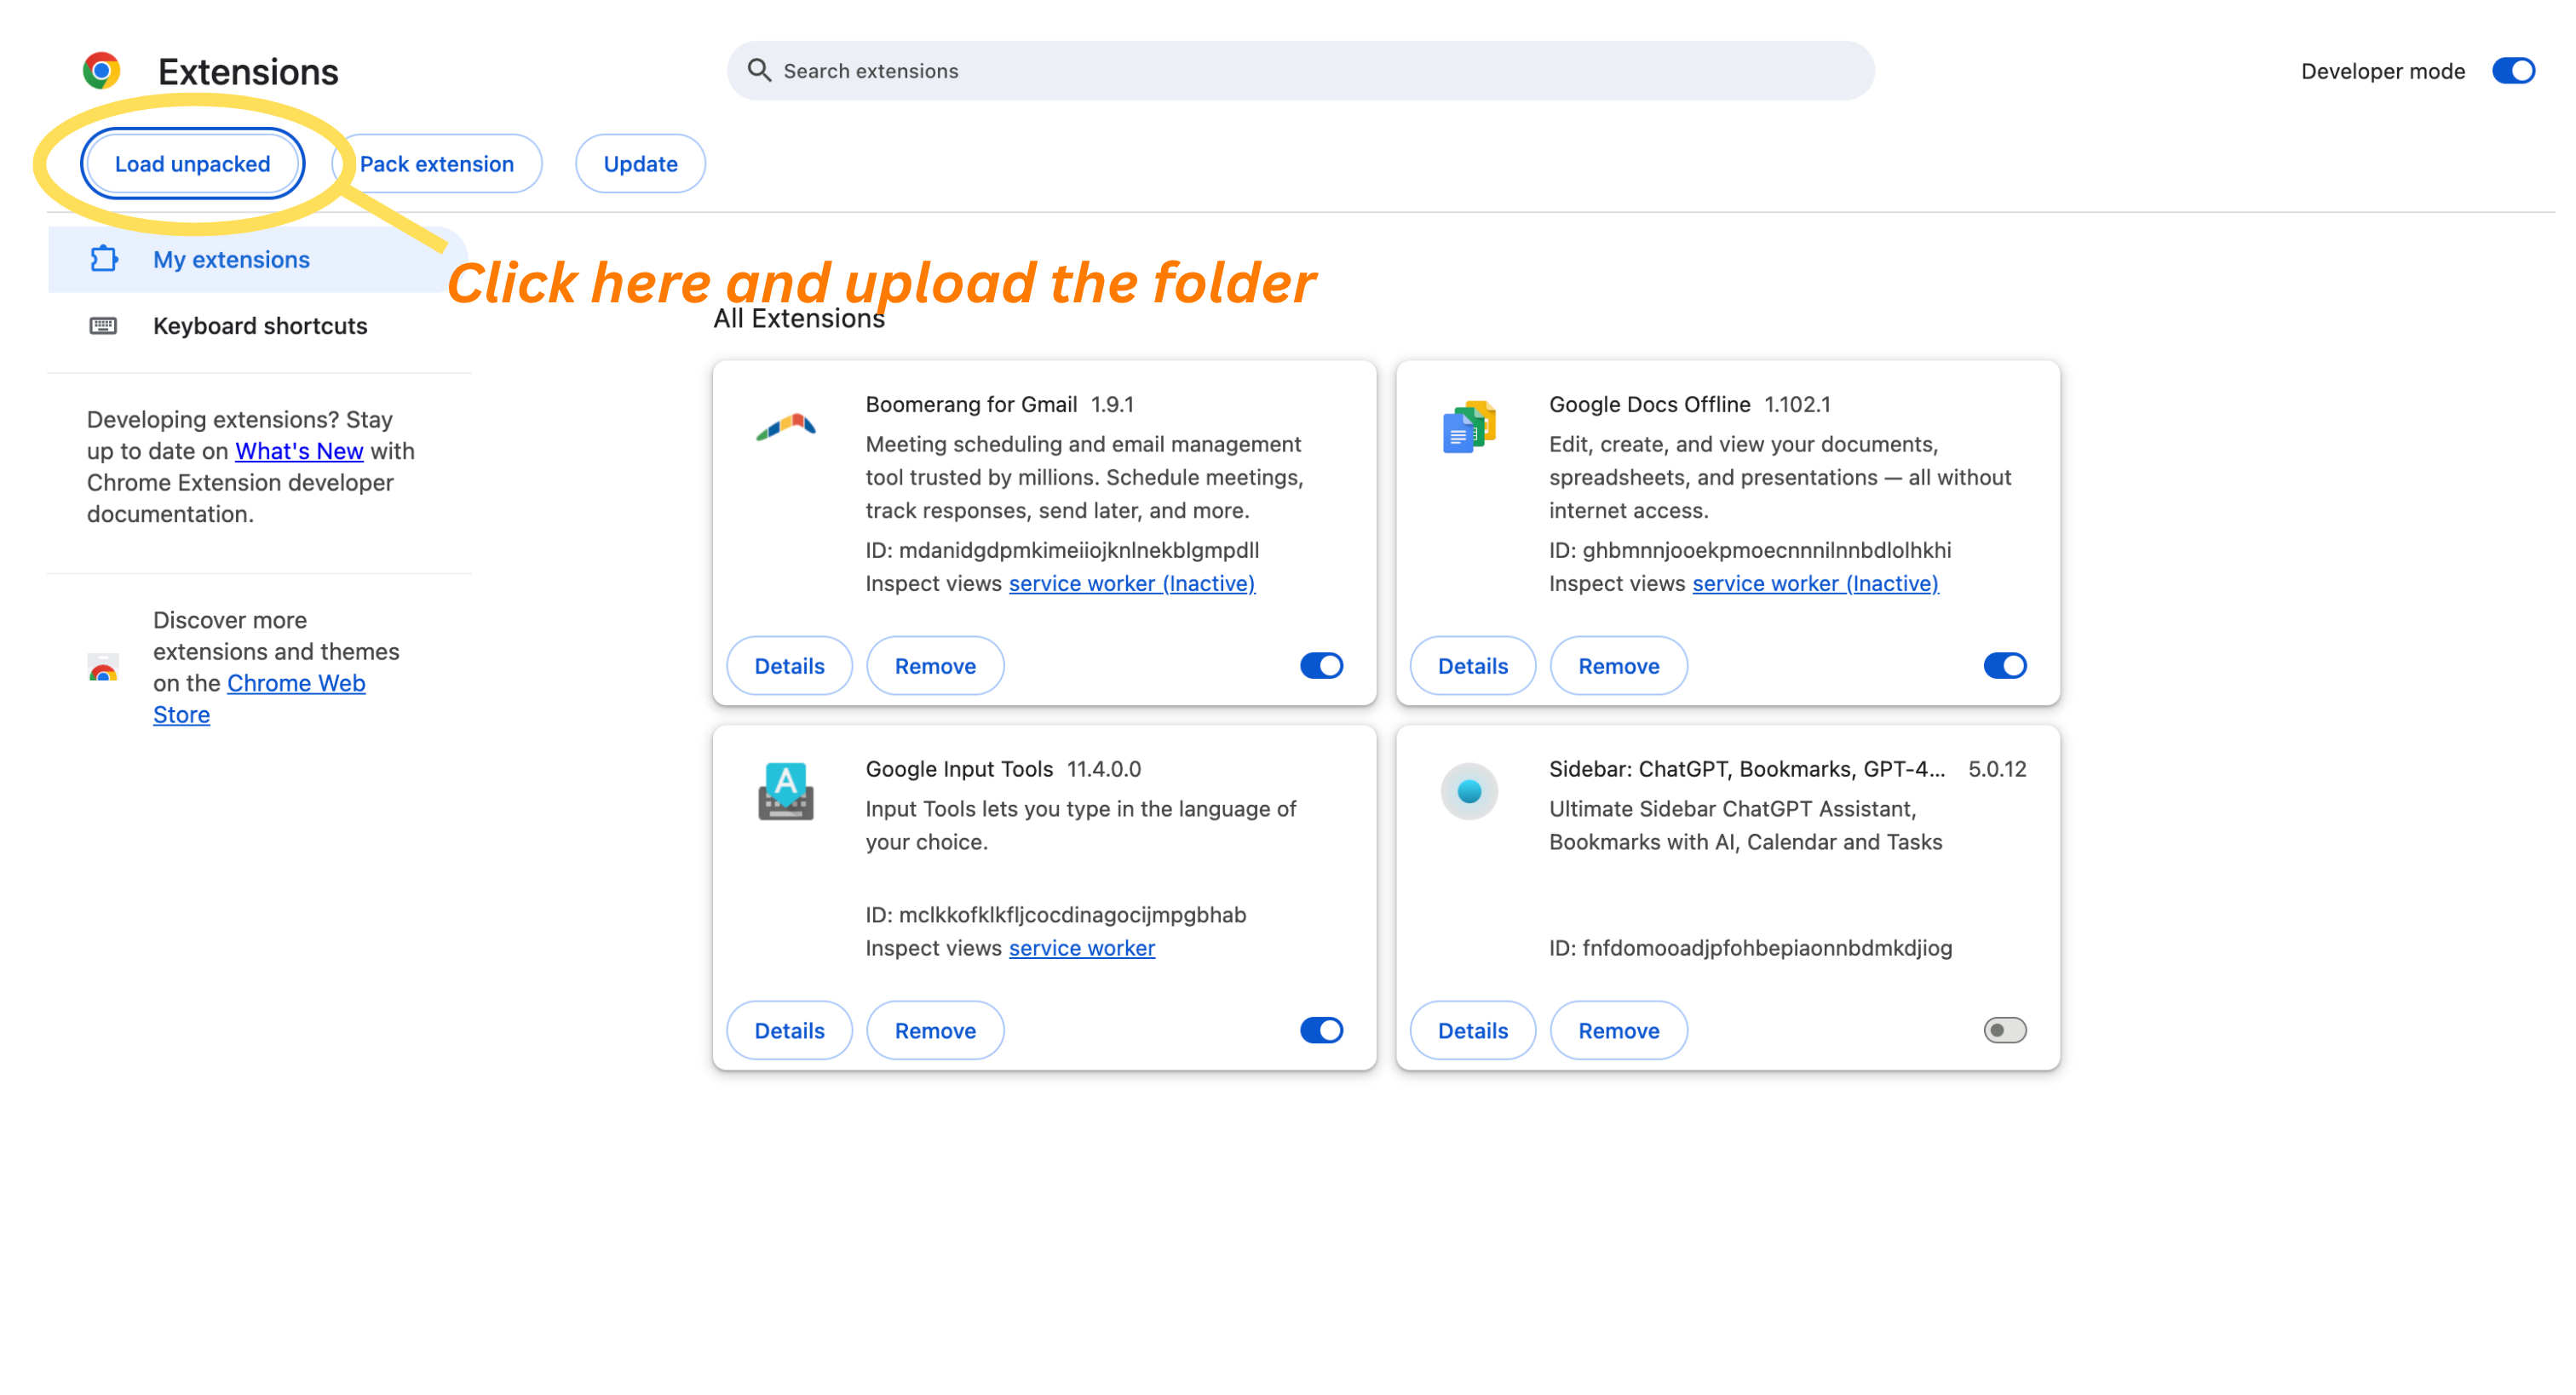Disable the Boomerang for Gmail extension

click(1320, 666)
